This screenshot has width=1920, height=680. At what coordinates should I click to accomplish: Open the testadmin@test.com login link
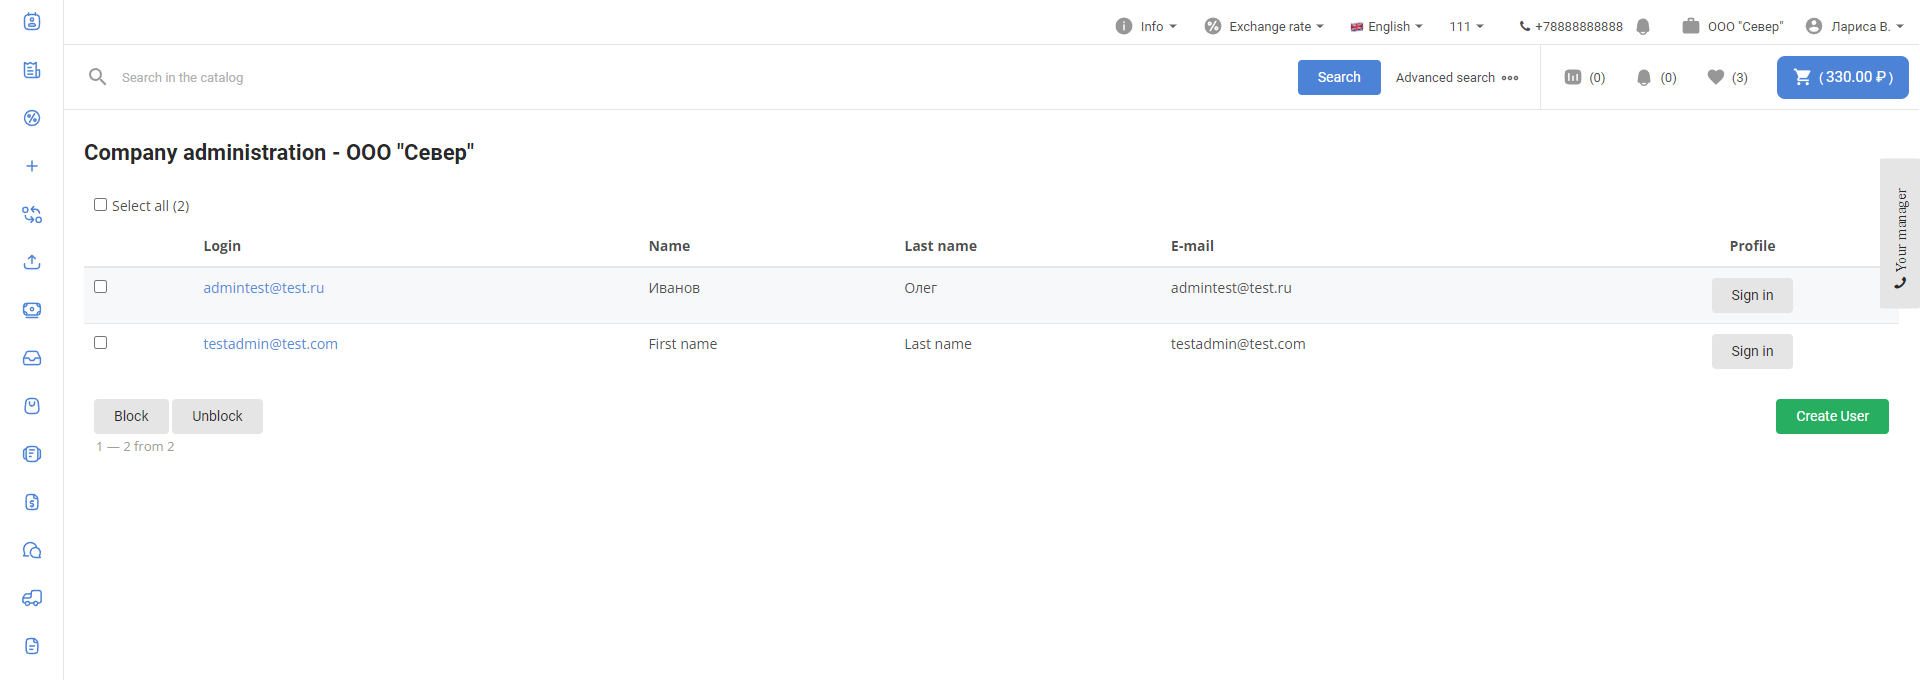[x=270, y=344]
